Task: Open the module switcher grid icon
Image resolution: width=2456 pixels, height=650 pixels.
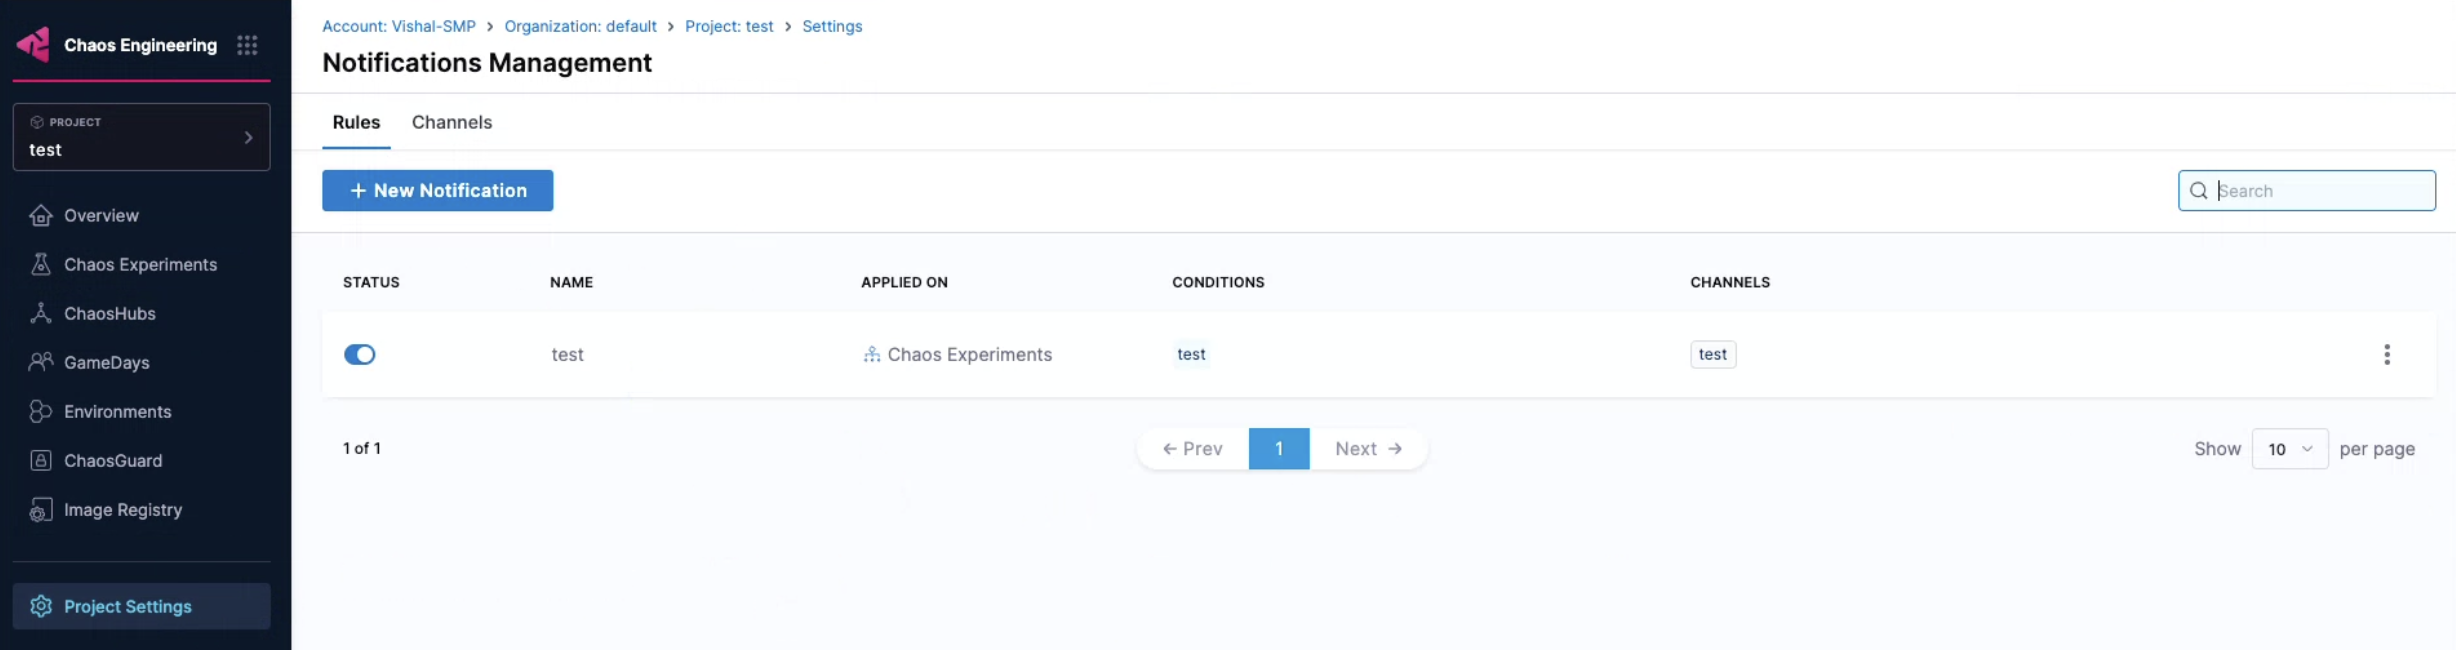Action: point(247,45)
